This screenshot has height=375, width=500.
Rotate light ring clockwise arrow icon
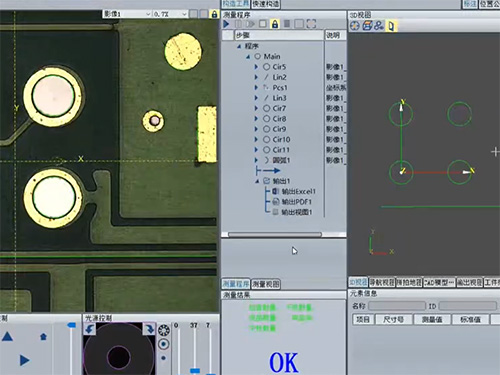click(149, 329)
